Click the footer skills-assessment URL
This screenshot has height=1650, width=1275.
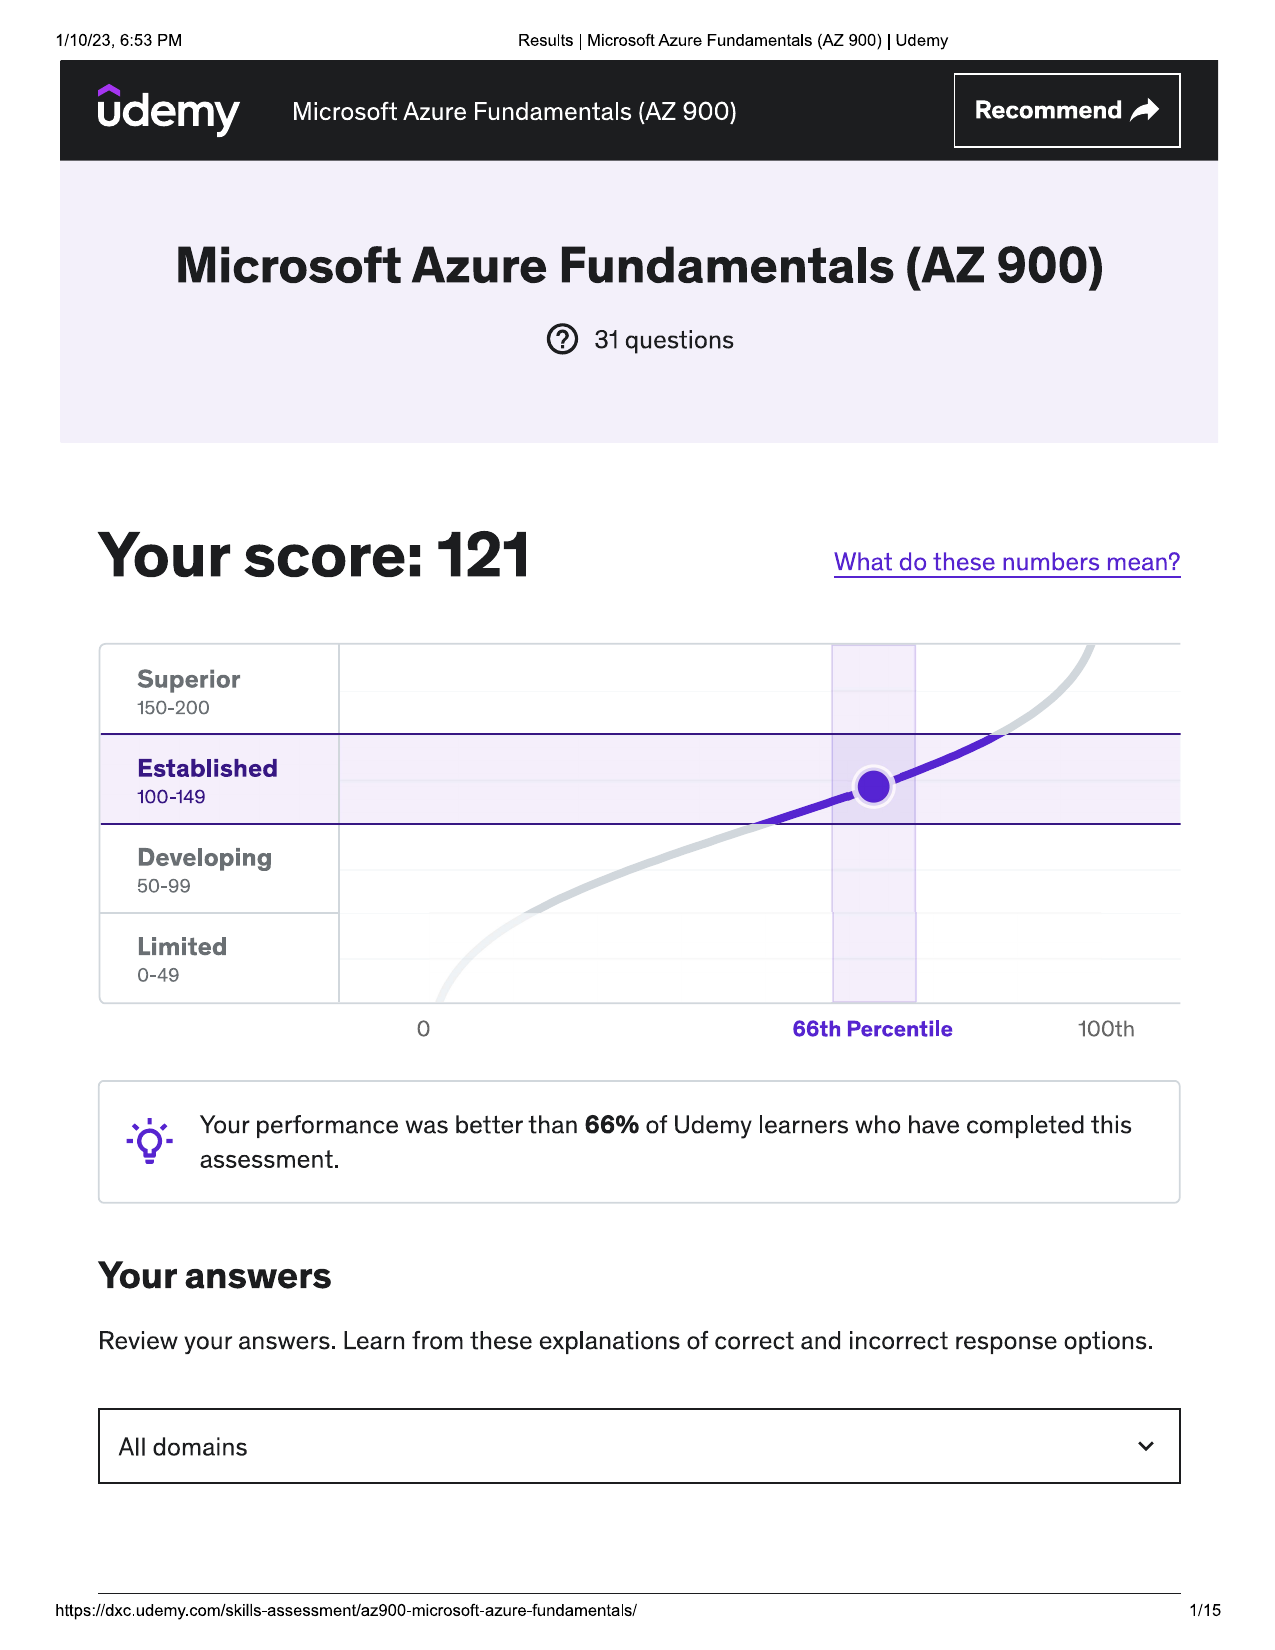[346, 1610]
